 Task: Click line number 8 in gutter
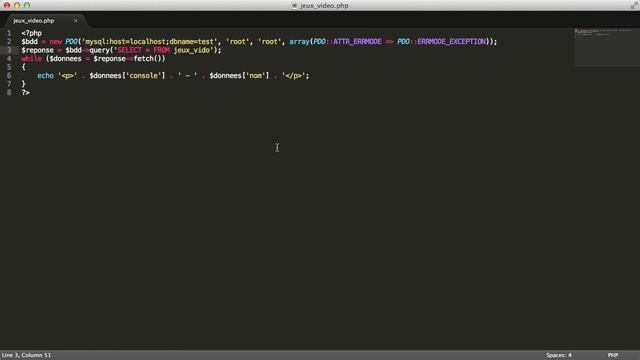(9, 93)
